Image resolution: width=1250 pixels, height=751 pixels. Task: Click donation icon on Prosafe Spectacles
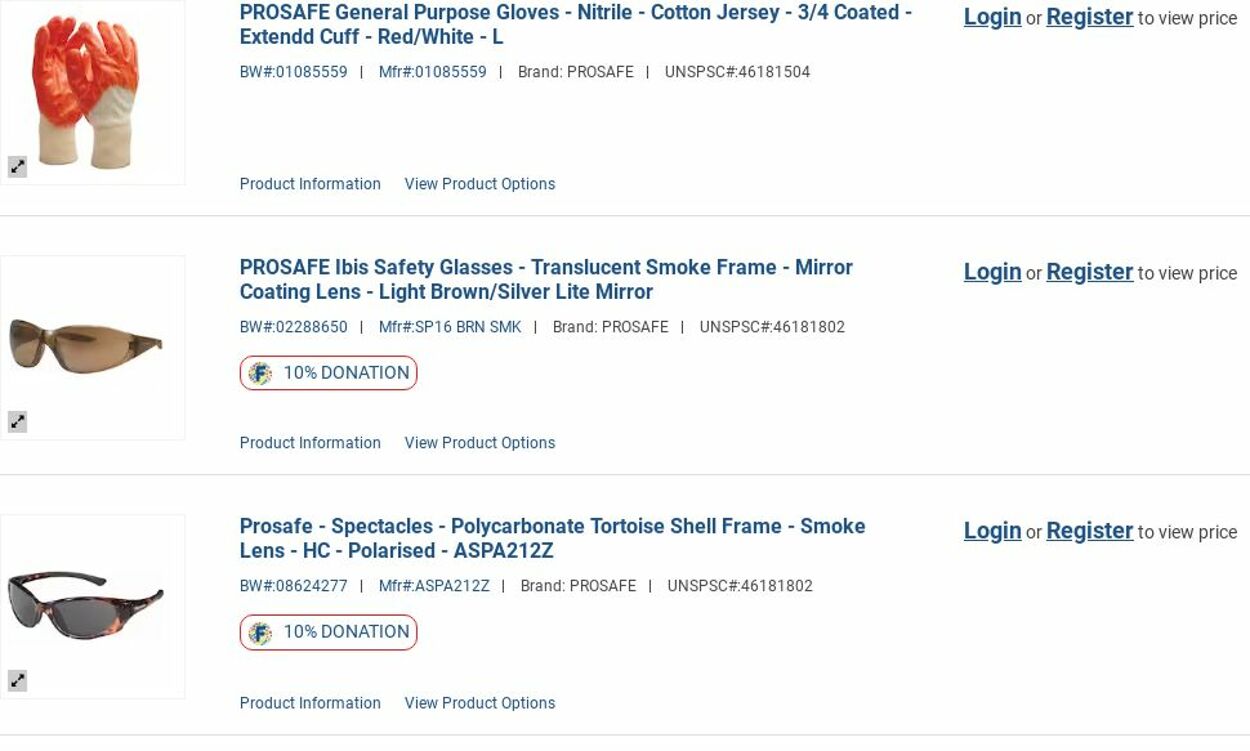[x=260, y=632]
